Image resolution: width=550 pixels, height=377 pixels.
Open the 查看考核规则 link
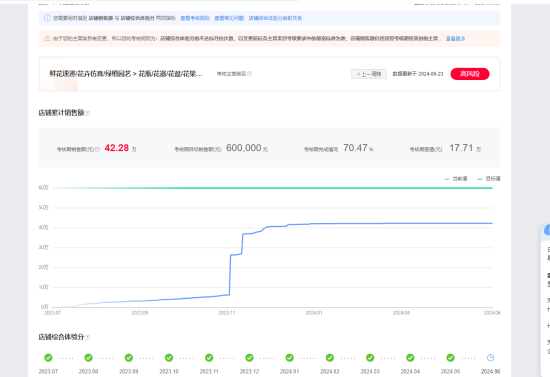195,18
